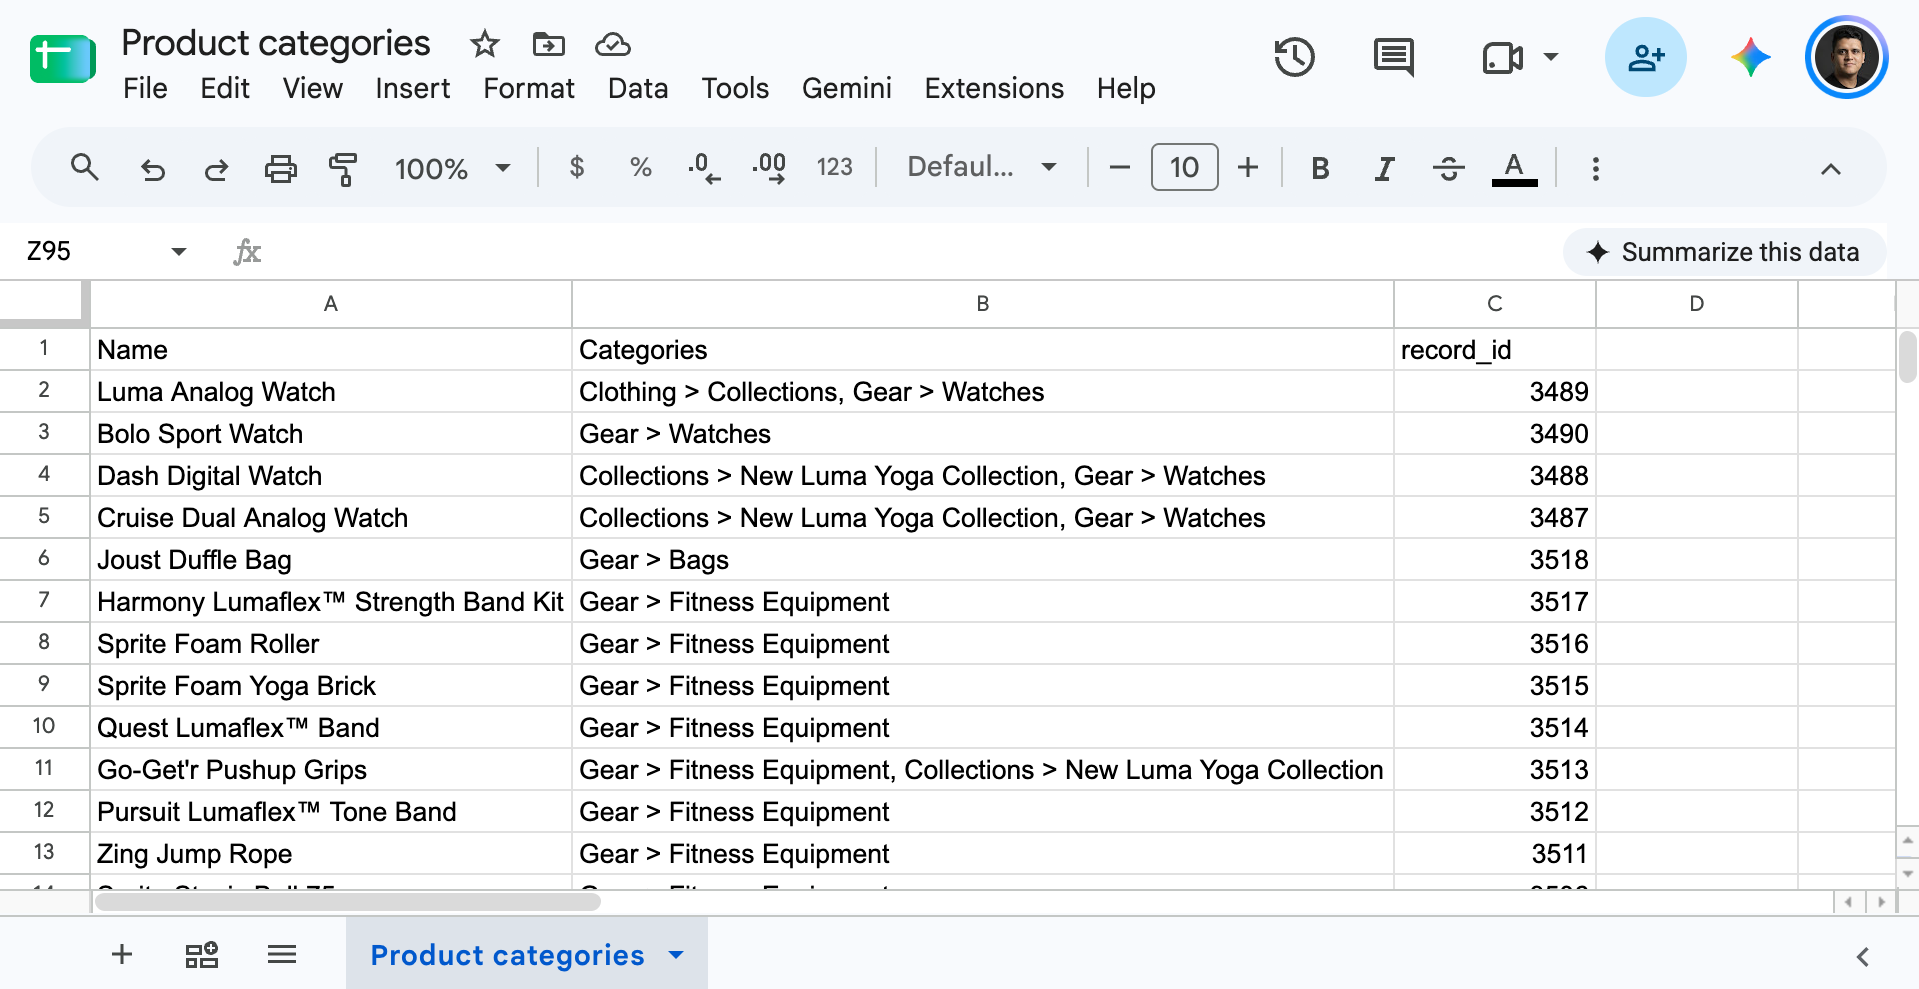
Task: Open the Extensions menu
Action: pos(994,88)
